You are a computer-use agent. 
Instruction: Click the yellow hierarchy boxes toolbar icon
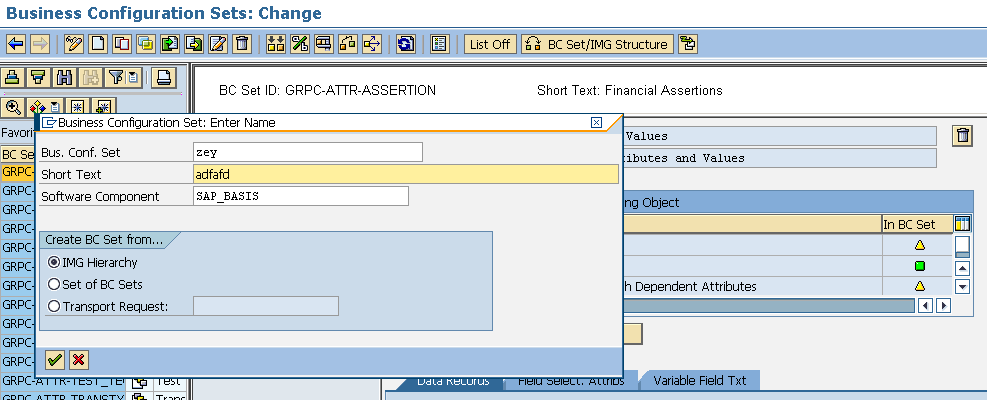point(276,44)
